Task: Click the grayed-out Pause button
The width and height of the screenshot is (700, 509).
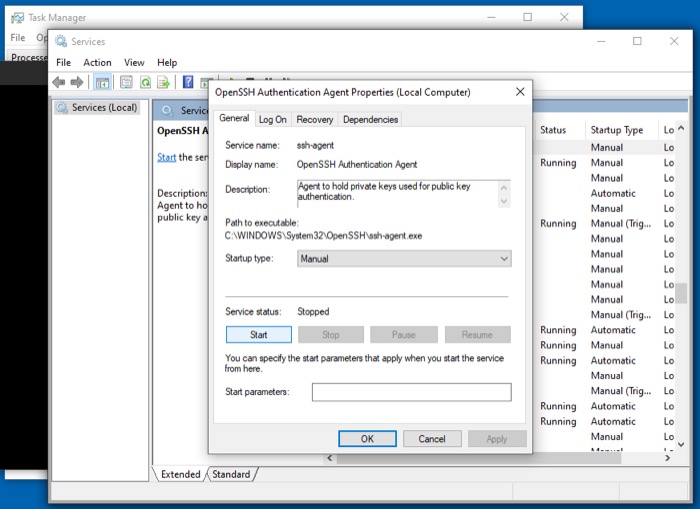Action: 404,335
